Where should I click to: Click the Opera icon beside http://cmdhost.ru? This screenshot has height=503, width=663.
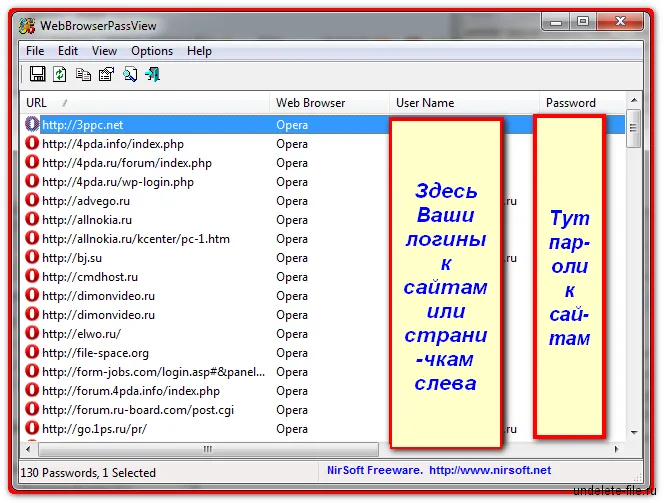point(32,276)
